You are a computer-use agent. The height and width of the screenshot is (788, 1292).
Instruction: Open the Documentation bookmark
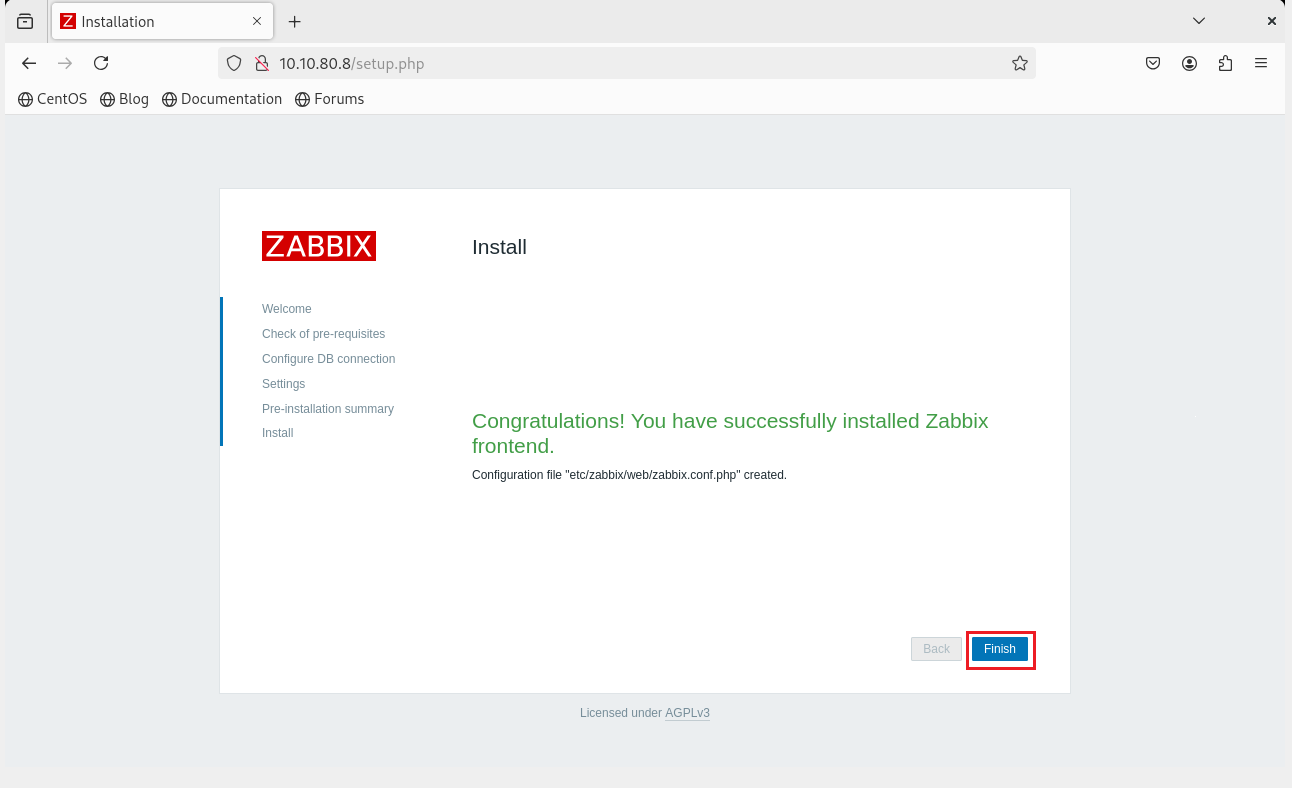[222, 99]
